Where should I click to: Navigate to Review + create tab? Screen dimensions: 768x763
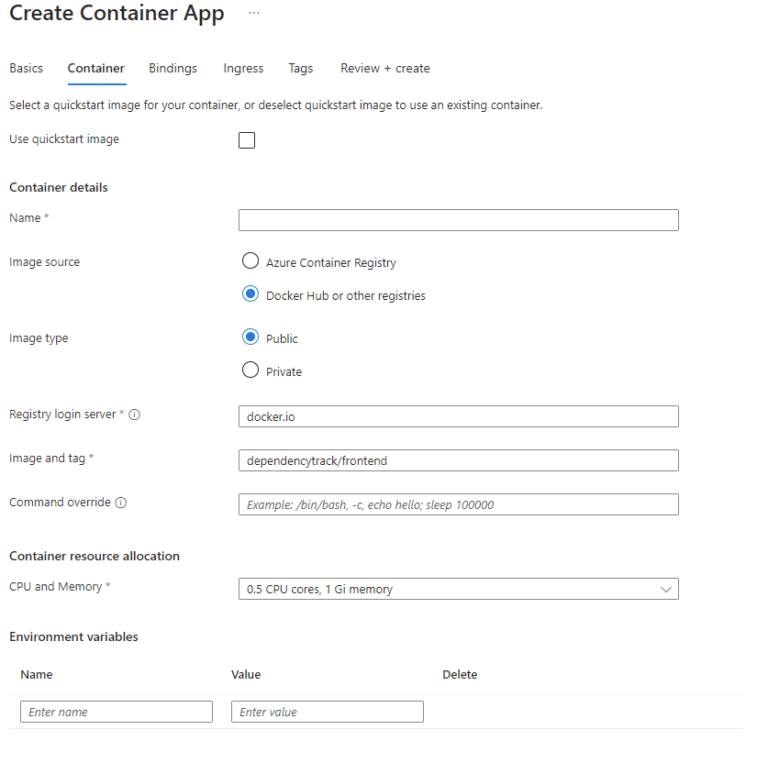coord(385,68)
